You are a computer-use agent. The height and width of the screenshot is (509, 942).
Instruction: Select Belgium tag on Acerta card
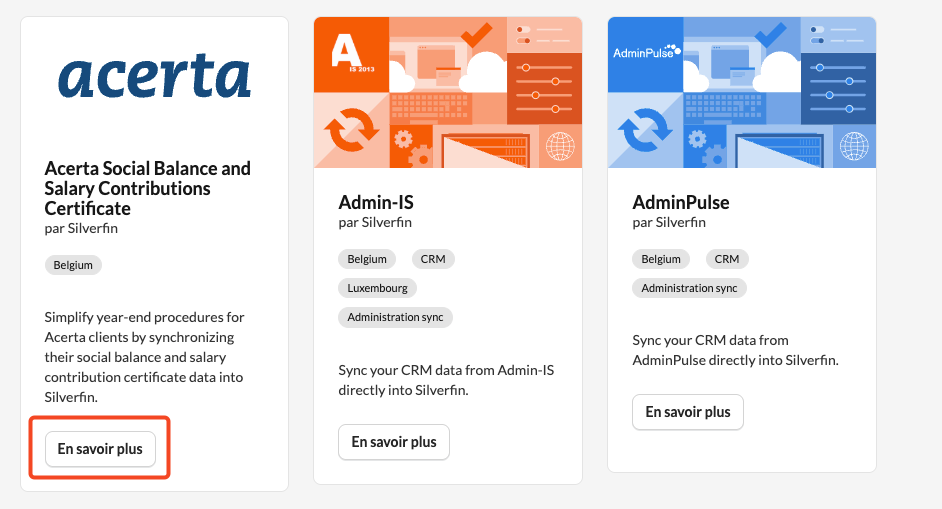click(73, 265)
